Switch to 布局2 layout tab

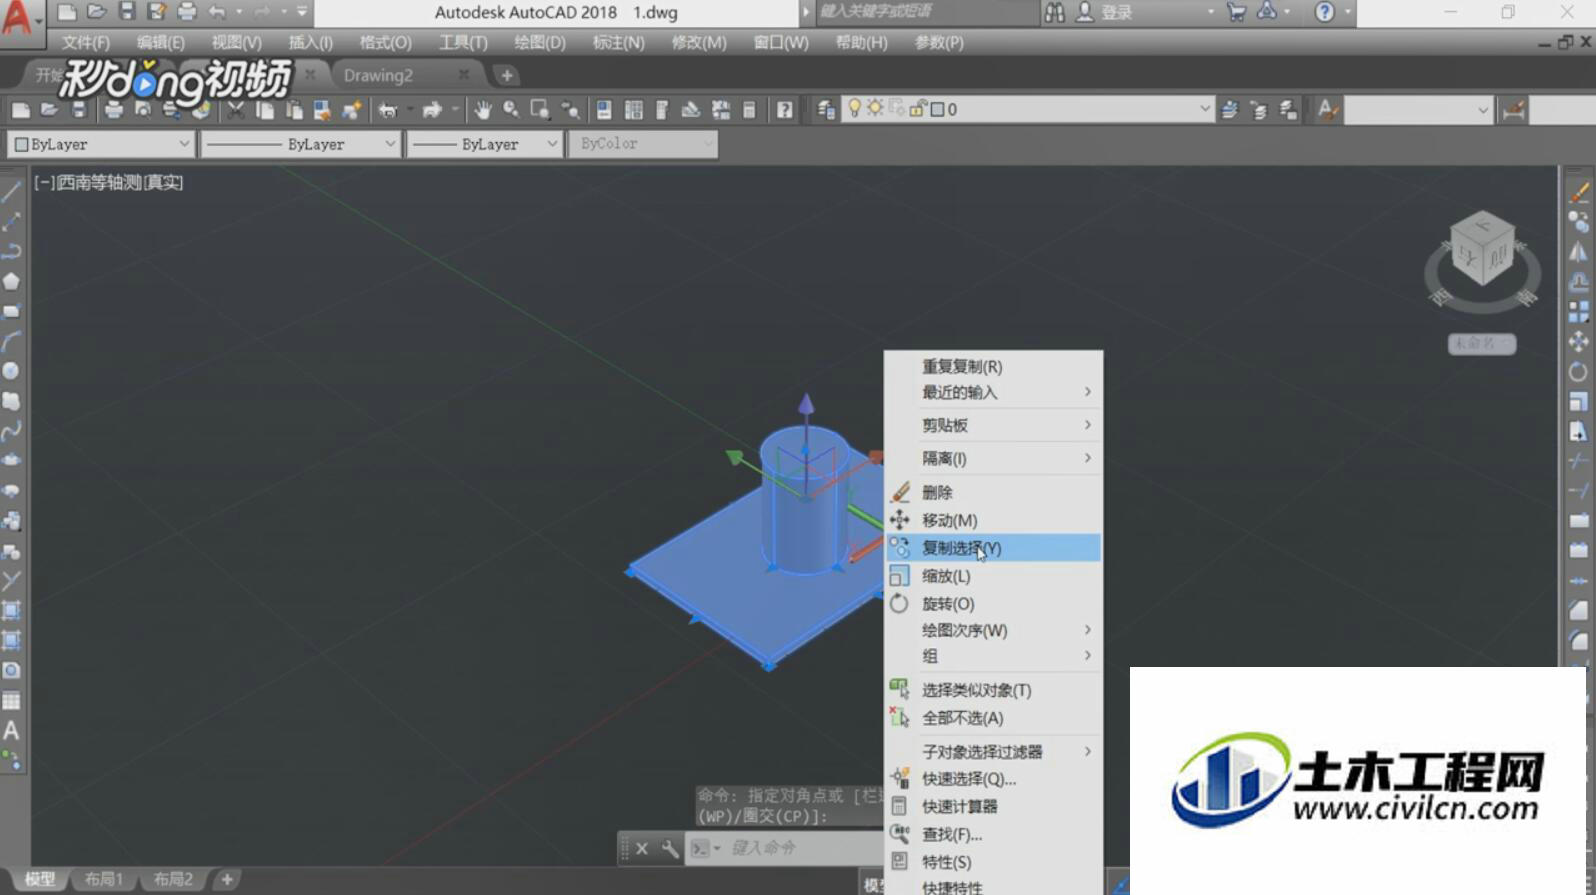pos(173,879)
